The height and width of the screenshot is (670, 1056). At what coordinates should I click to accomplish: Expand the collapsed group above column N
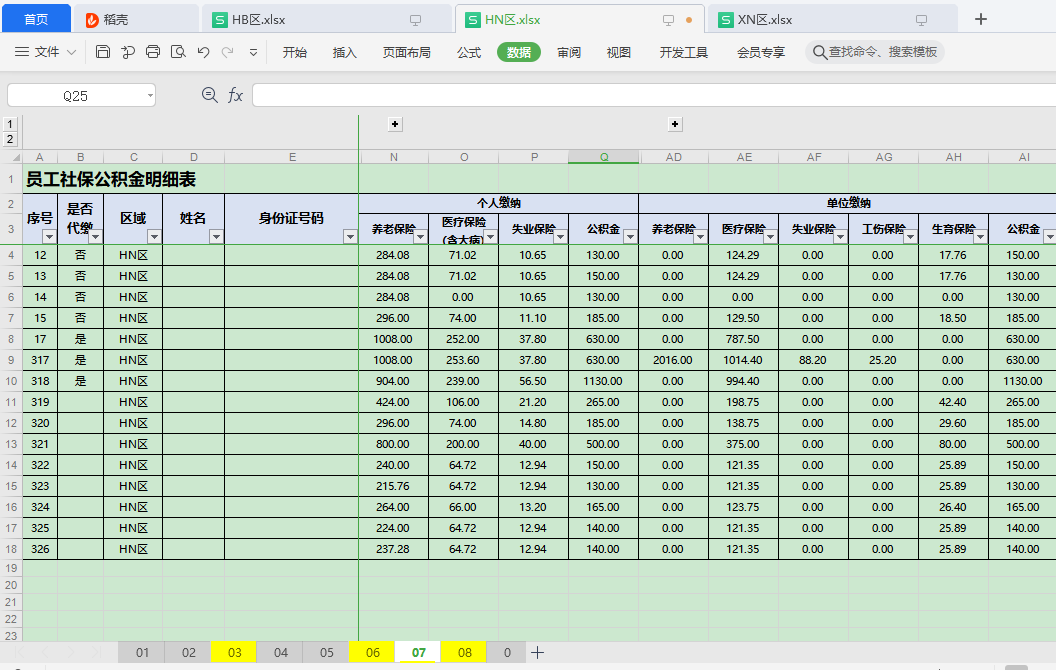(395, 124)
